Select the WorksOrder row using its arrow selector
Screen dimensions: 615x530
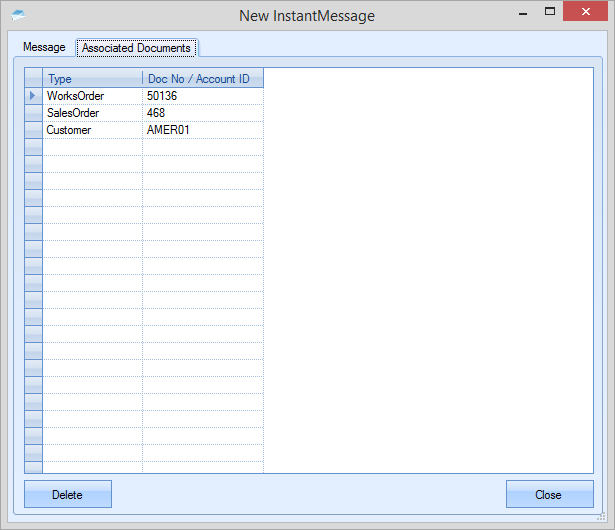[33, 96]
